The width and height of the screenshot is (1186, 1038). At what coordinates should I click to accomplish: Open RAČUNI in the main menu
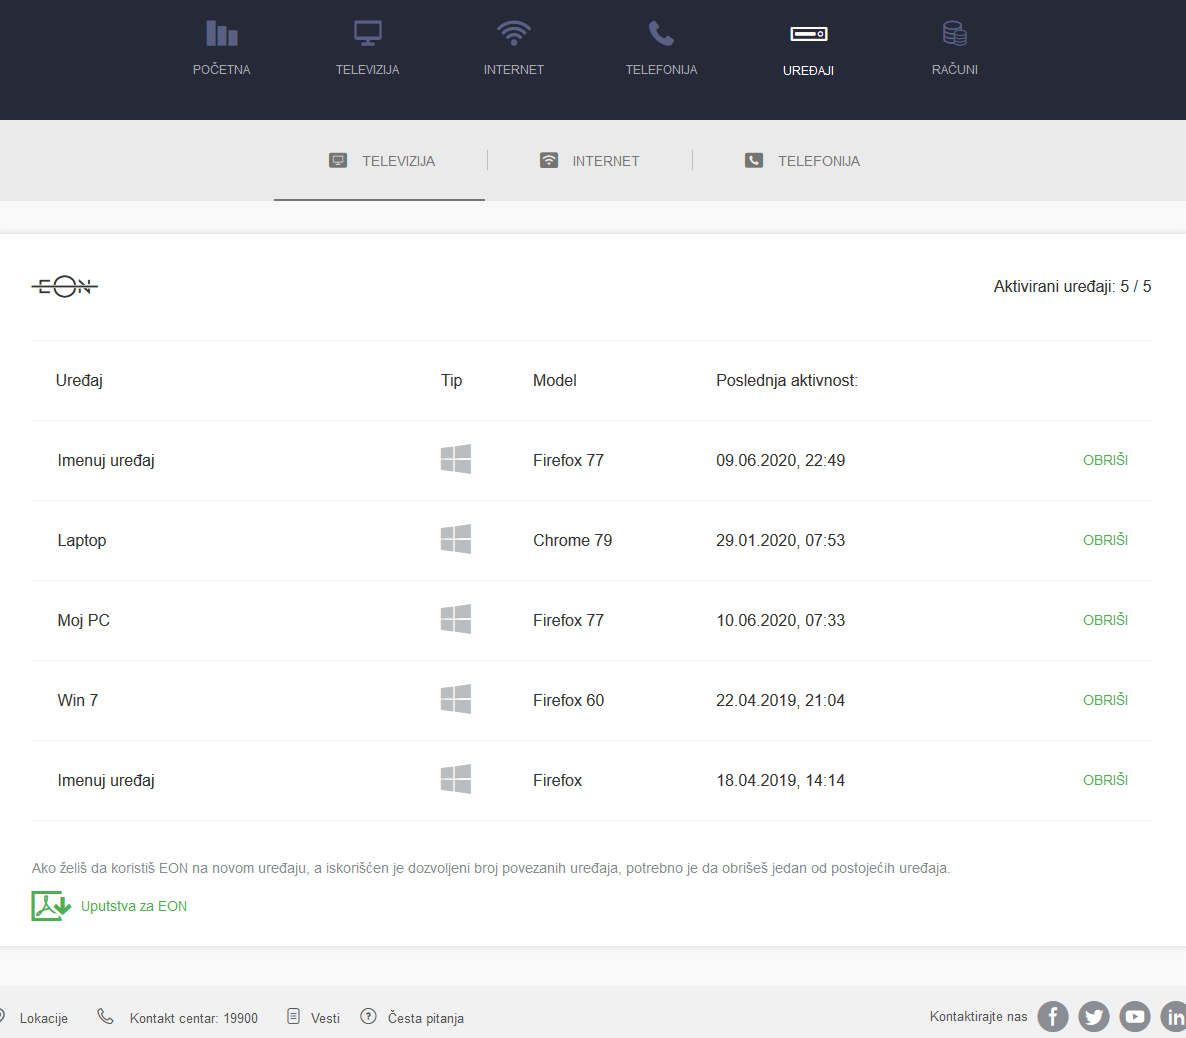pyautogui.click(x=955, y=70)
